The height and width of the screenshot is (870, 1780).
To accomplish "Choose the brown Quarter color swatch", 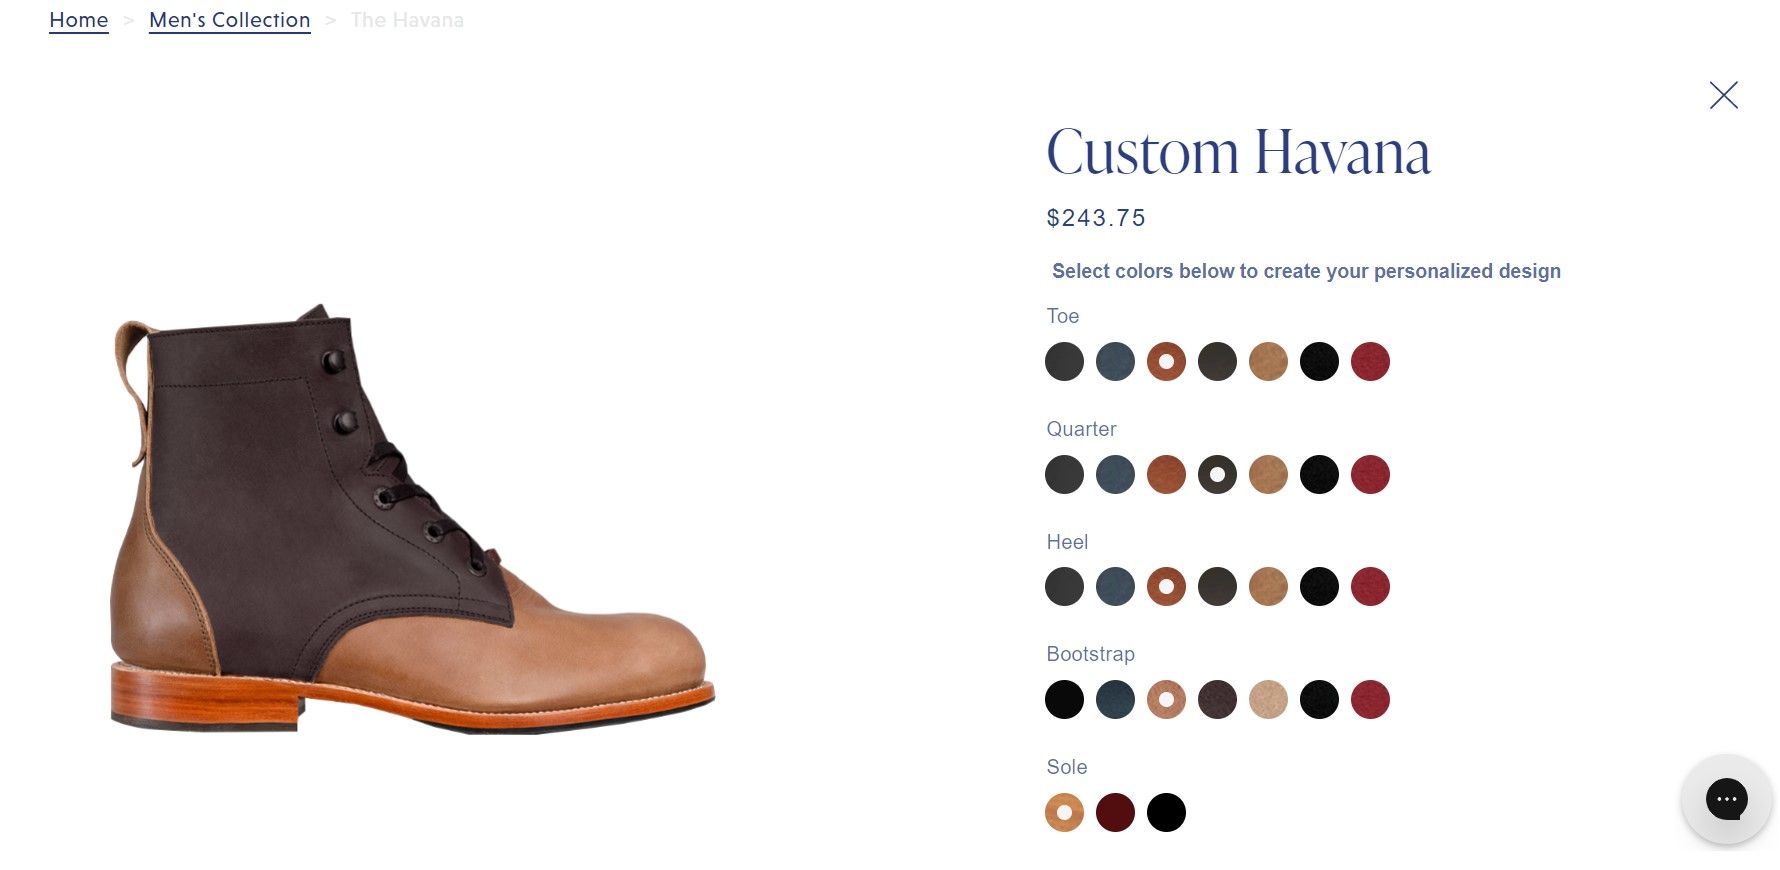I will (x=1166, y=474).
